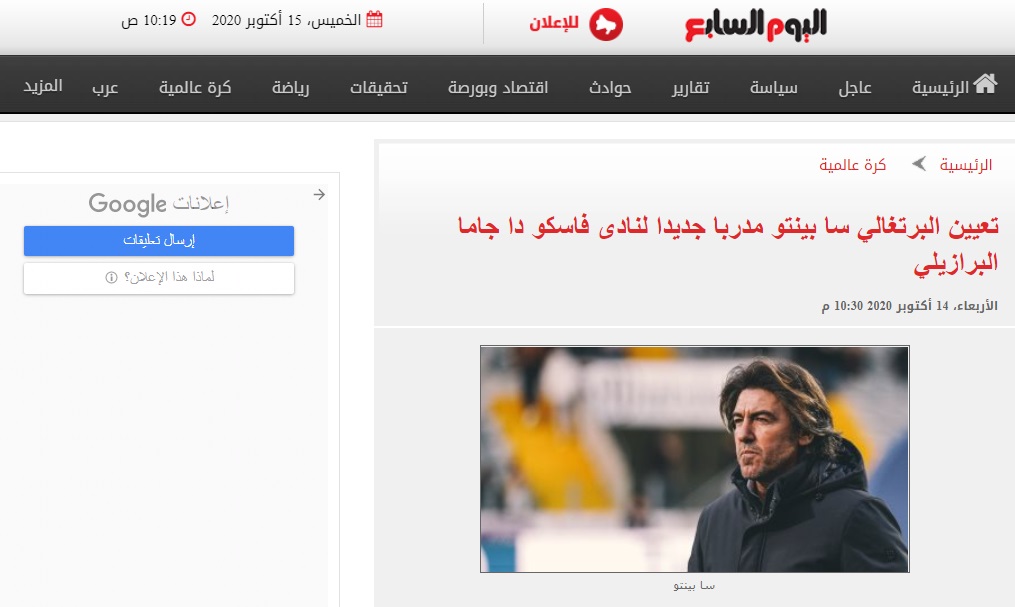Click the breadcrumb arrow separator
1015x607 pixels.
pyautogui.click(x=918, y=164)
